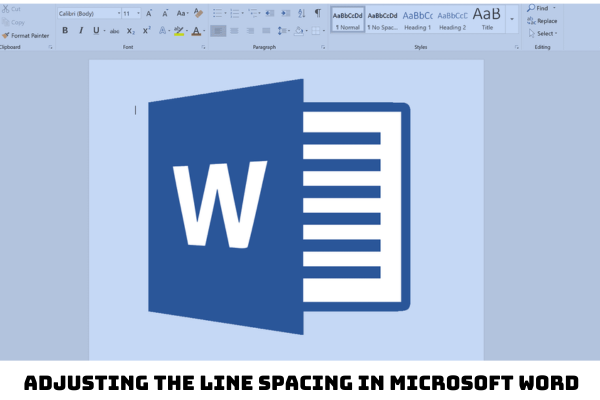600x400 pixels.
Task: Click the Increase Indent icon
Action: click(x=285, y=13)
